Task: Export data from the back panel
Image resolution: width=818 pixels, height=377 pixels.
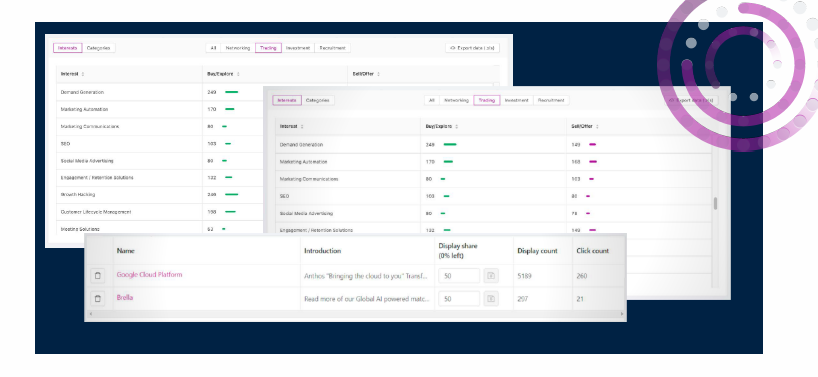Action: [x=472, y=48]
